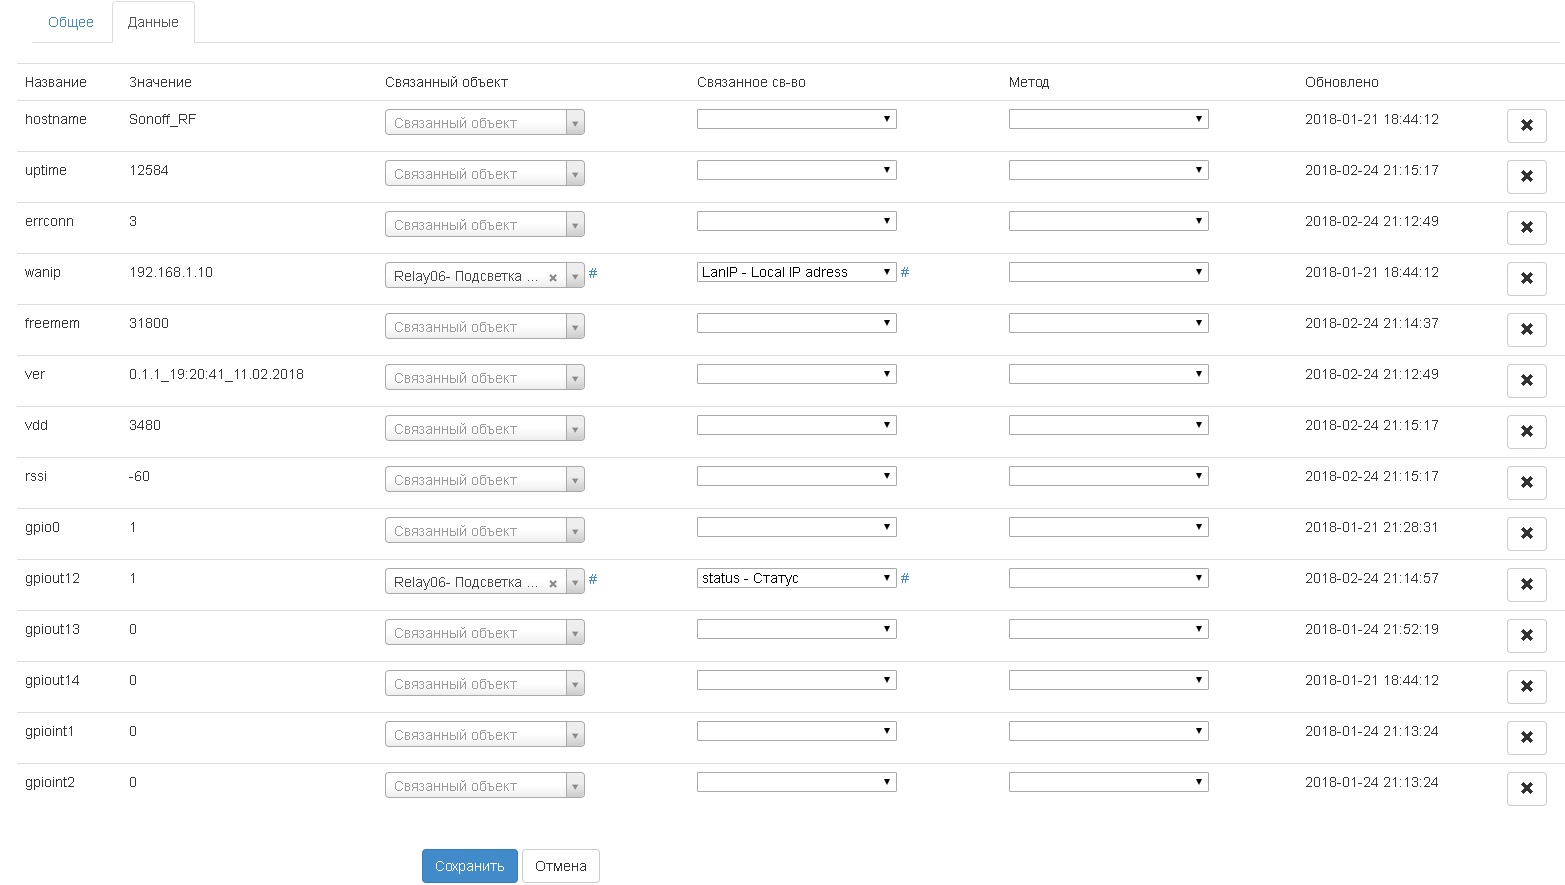This screenshot has height=885, width=1565.
Task: Delete the gpioint2 row with X
Action: (x=1526, y=789)
